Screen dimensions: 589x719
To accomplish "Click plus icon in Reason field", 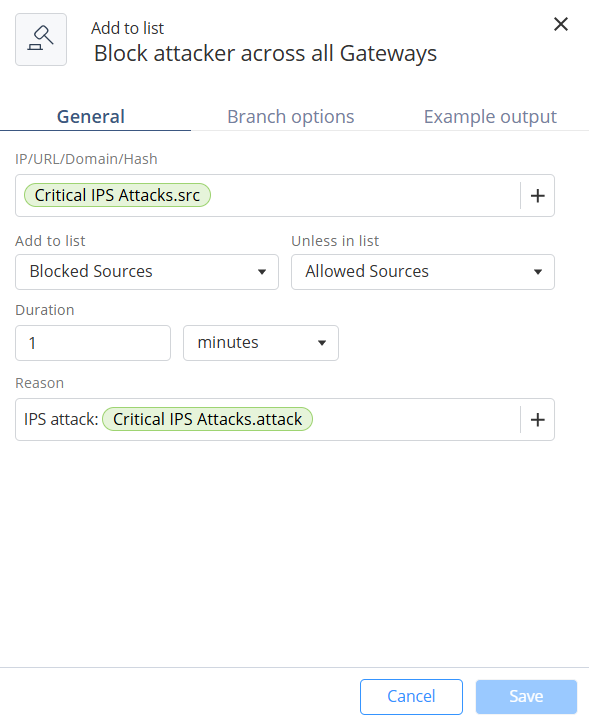I will (x=537, y=420).
